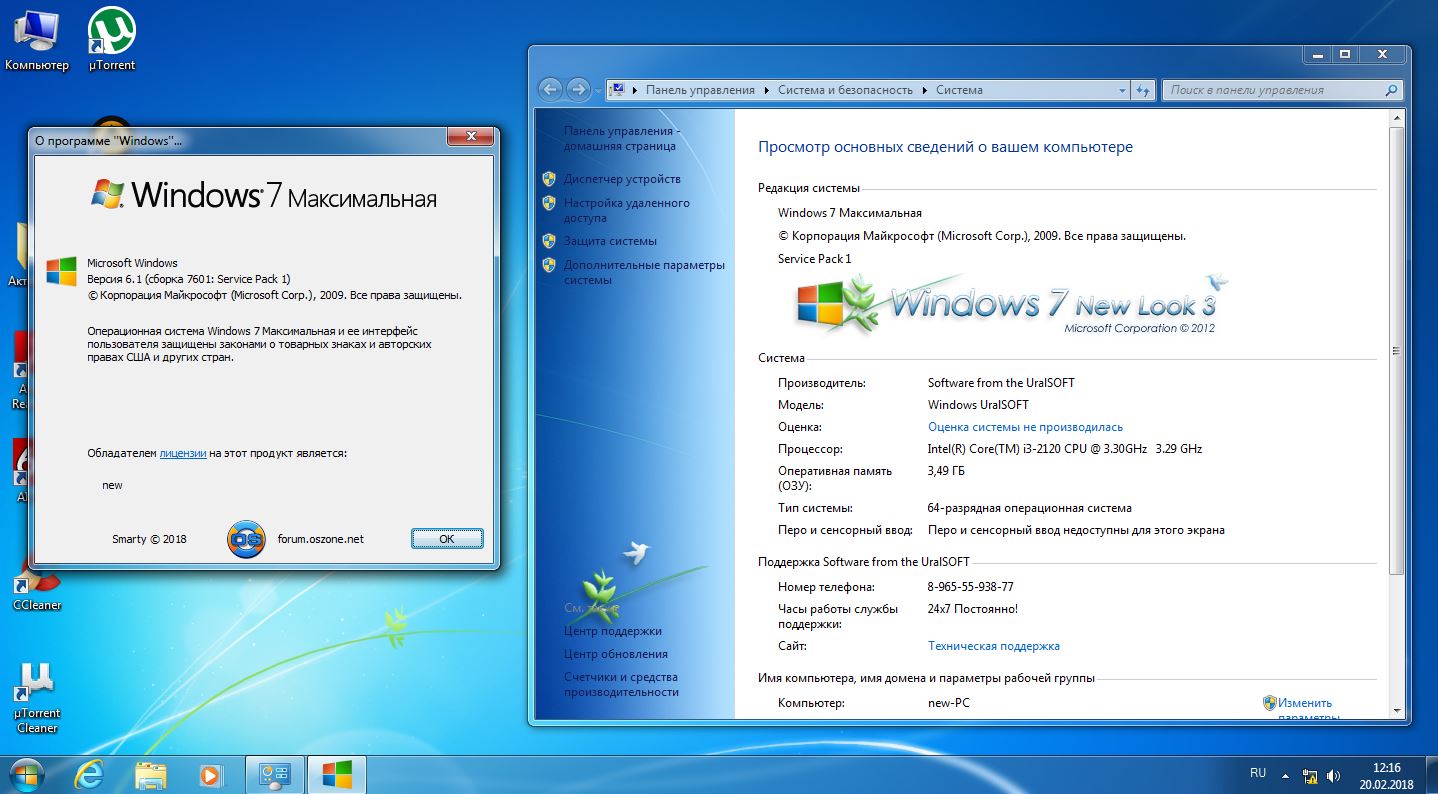
Task: Close the About Windows dialog
Action: [x=470, y=137]
